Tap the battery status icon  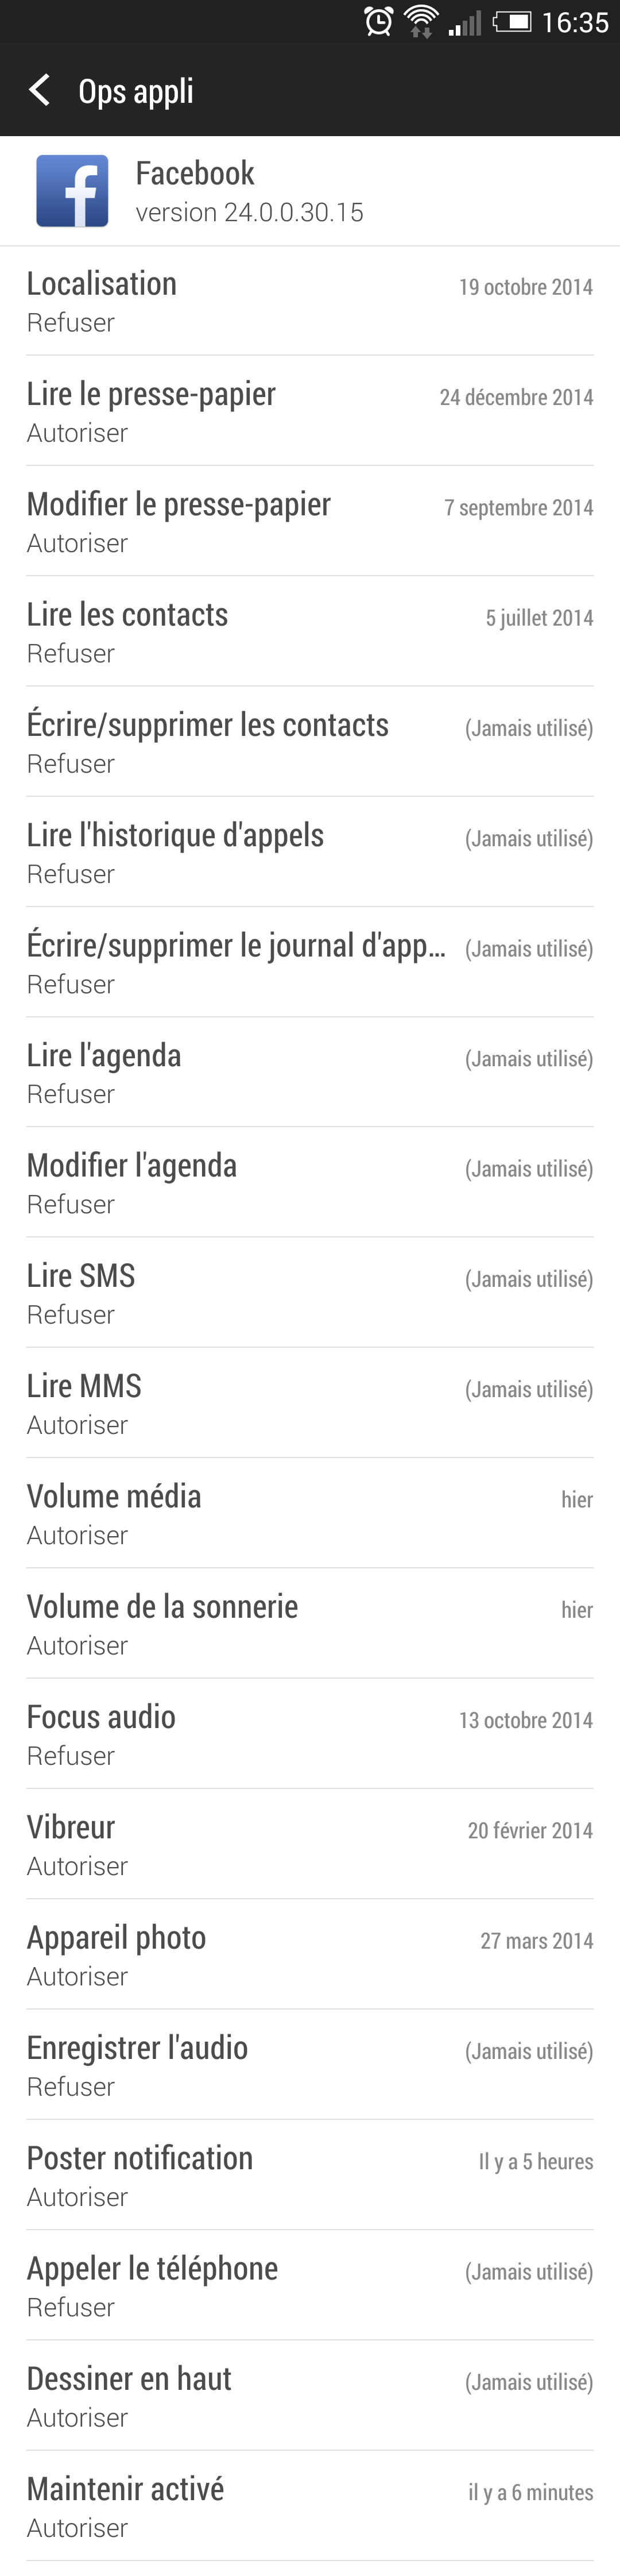[512, 21]
